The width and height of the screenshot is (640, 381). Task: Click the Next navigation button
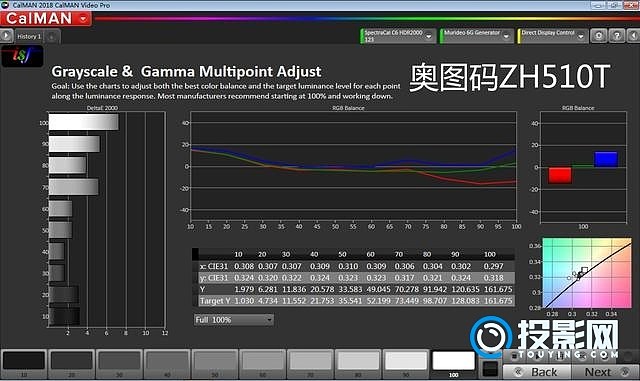pyautogui.click(x=605, y=372)
